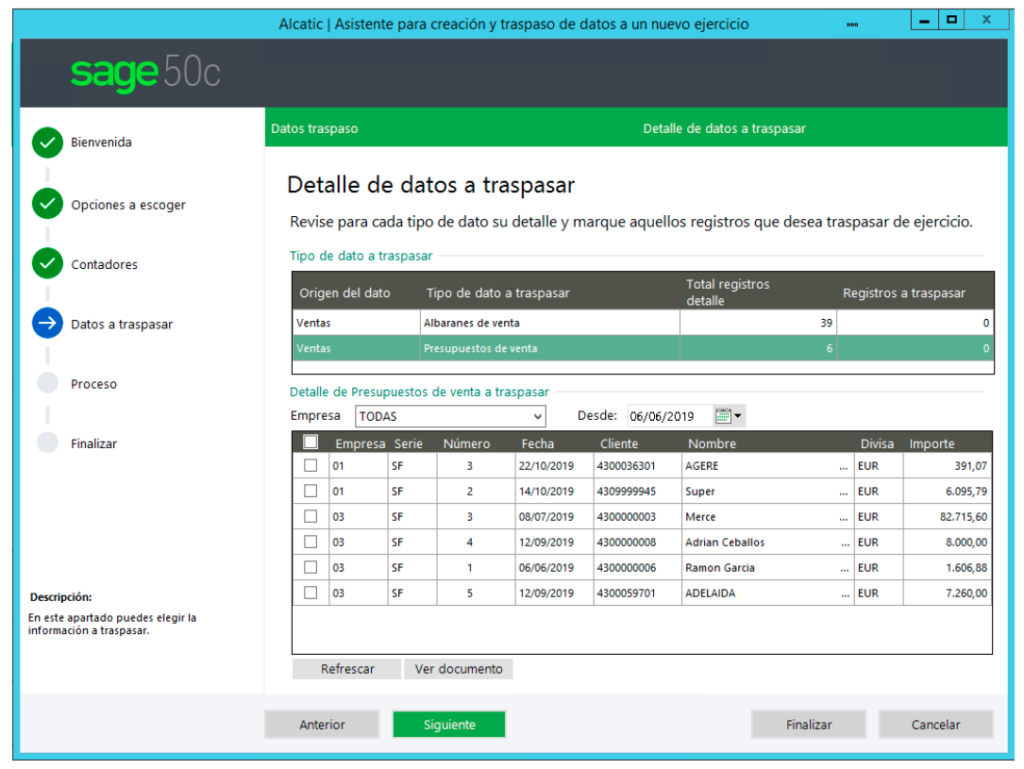
Task: Click the Total registros detalle header
Action: coord(728,292)
